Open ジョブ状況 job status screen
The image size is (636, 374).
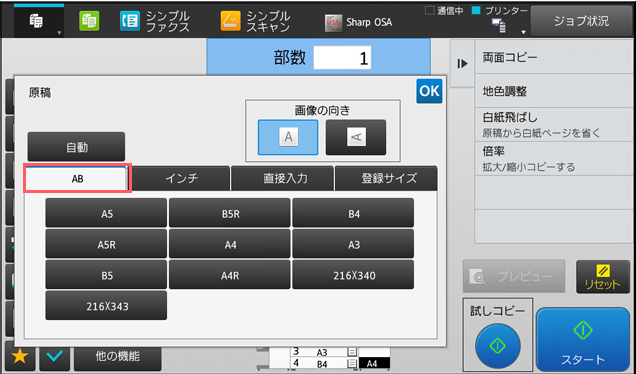pyautogui.click(x=581, y=21)
